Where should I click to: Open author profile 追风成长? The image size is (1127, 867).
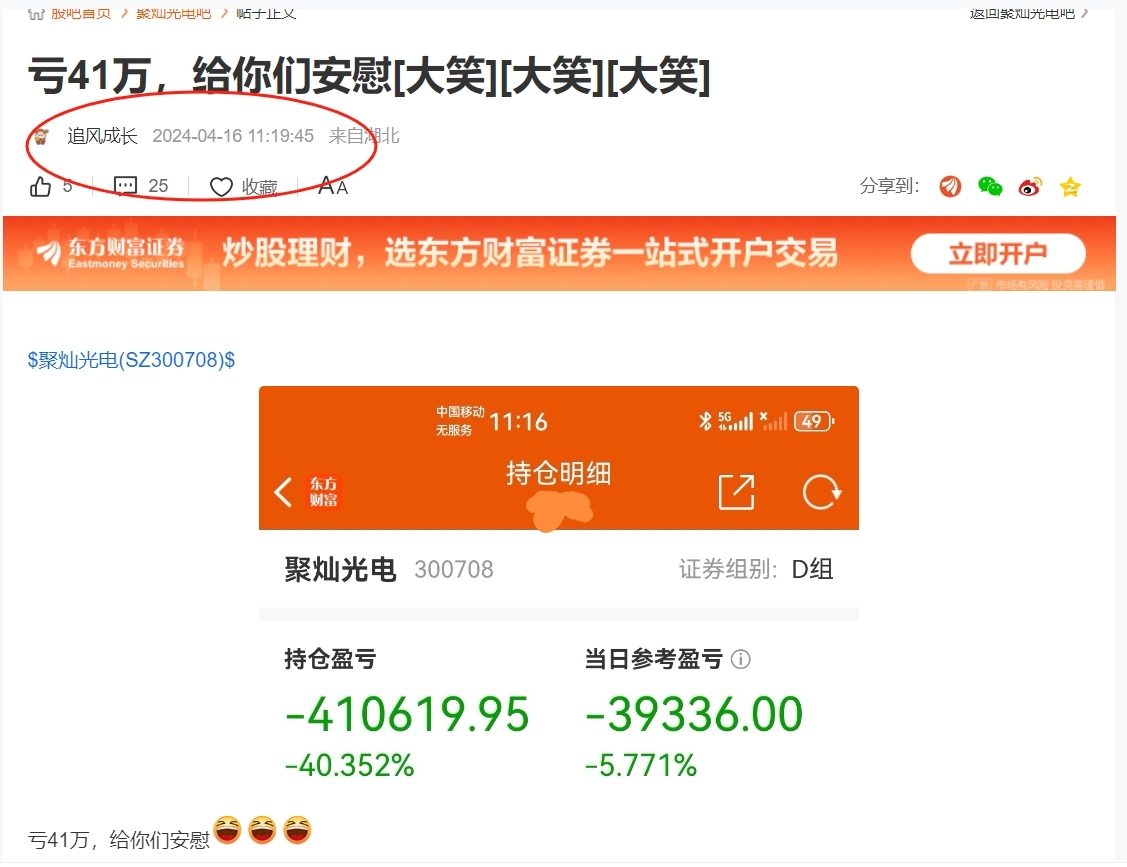[x=102, y=136]
